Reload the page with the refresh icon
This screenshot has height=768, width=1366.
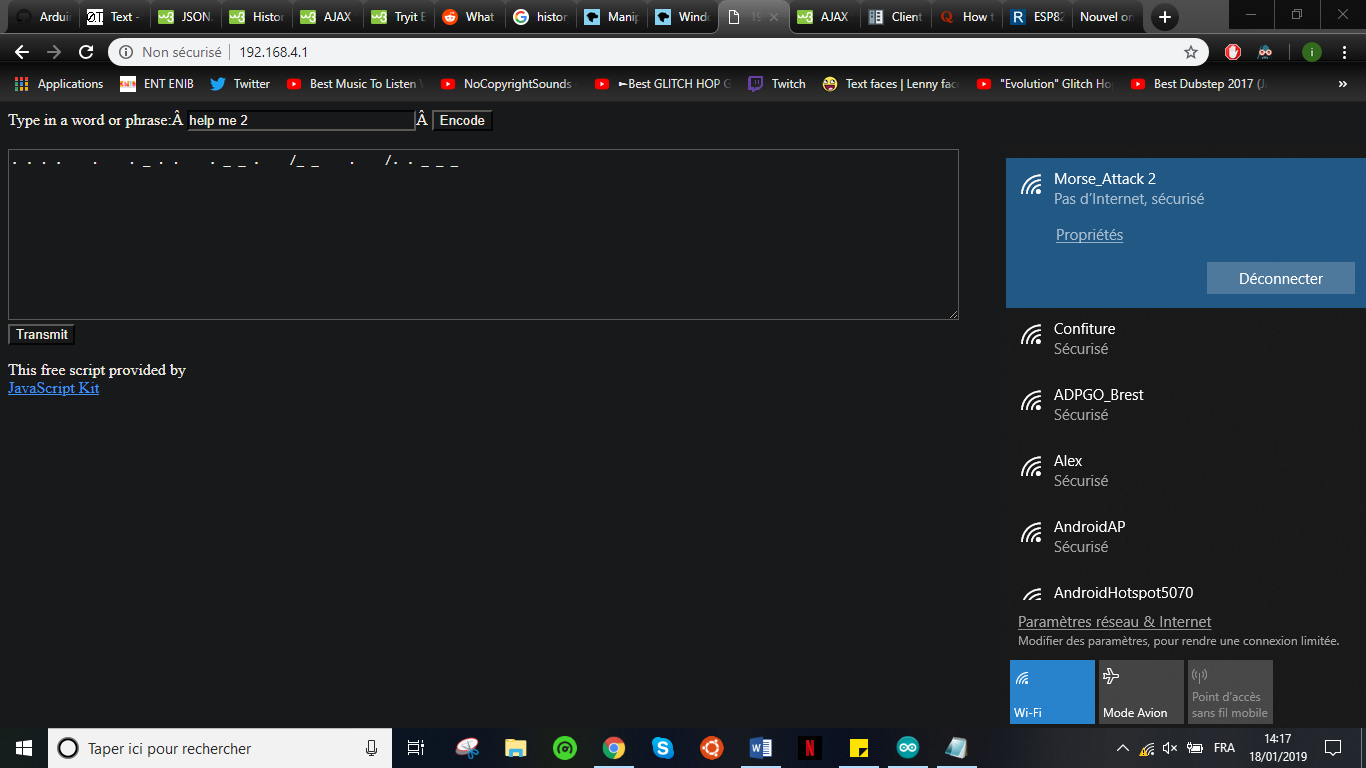(86, 52)
